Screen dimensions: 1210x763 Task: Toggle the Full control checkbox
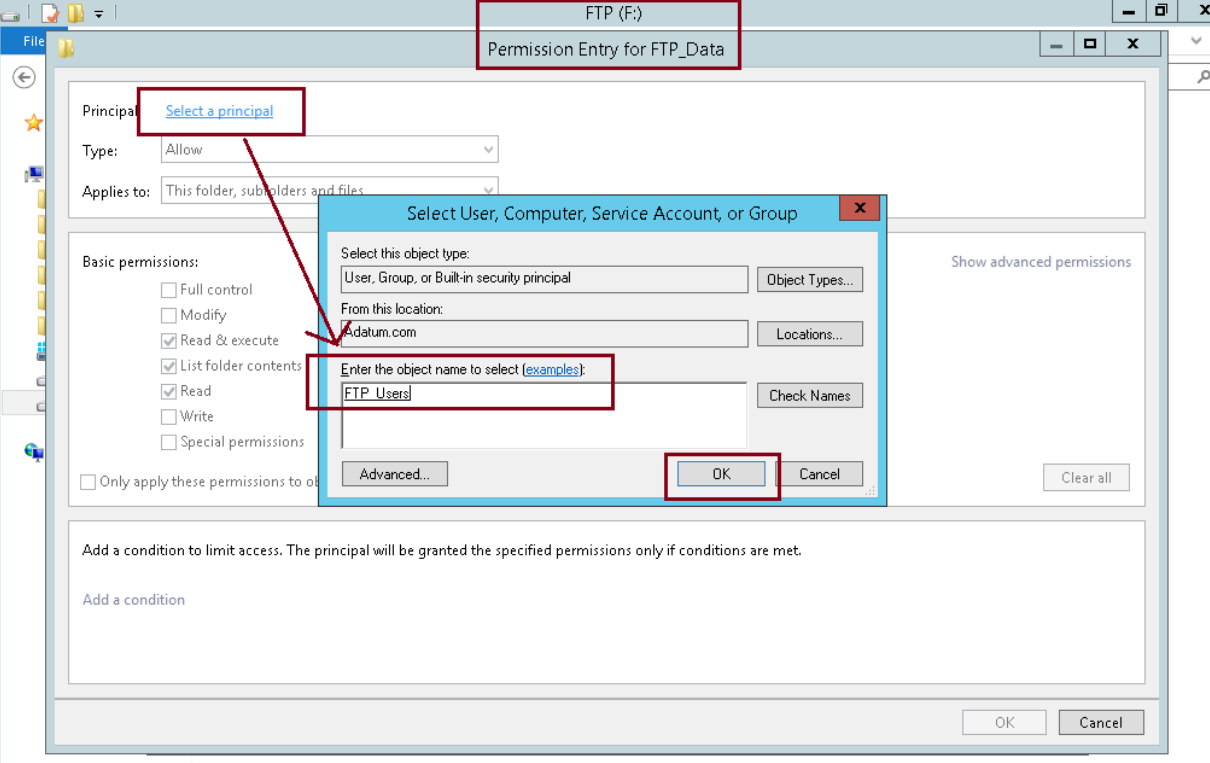tap(168, 290)
